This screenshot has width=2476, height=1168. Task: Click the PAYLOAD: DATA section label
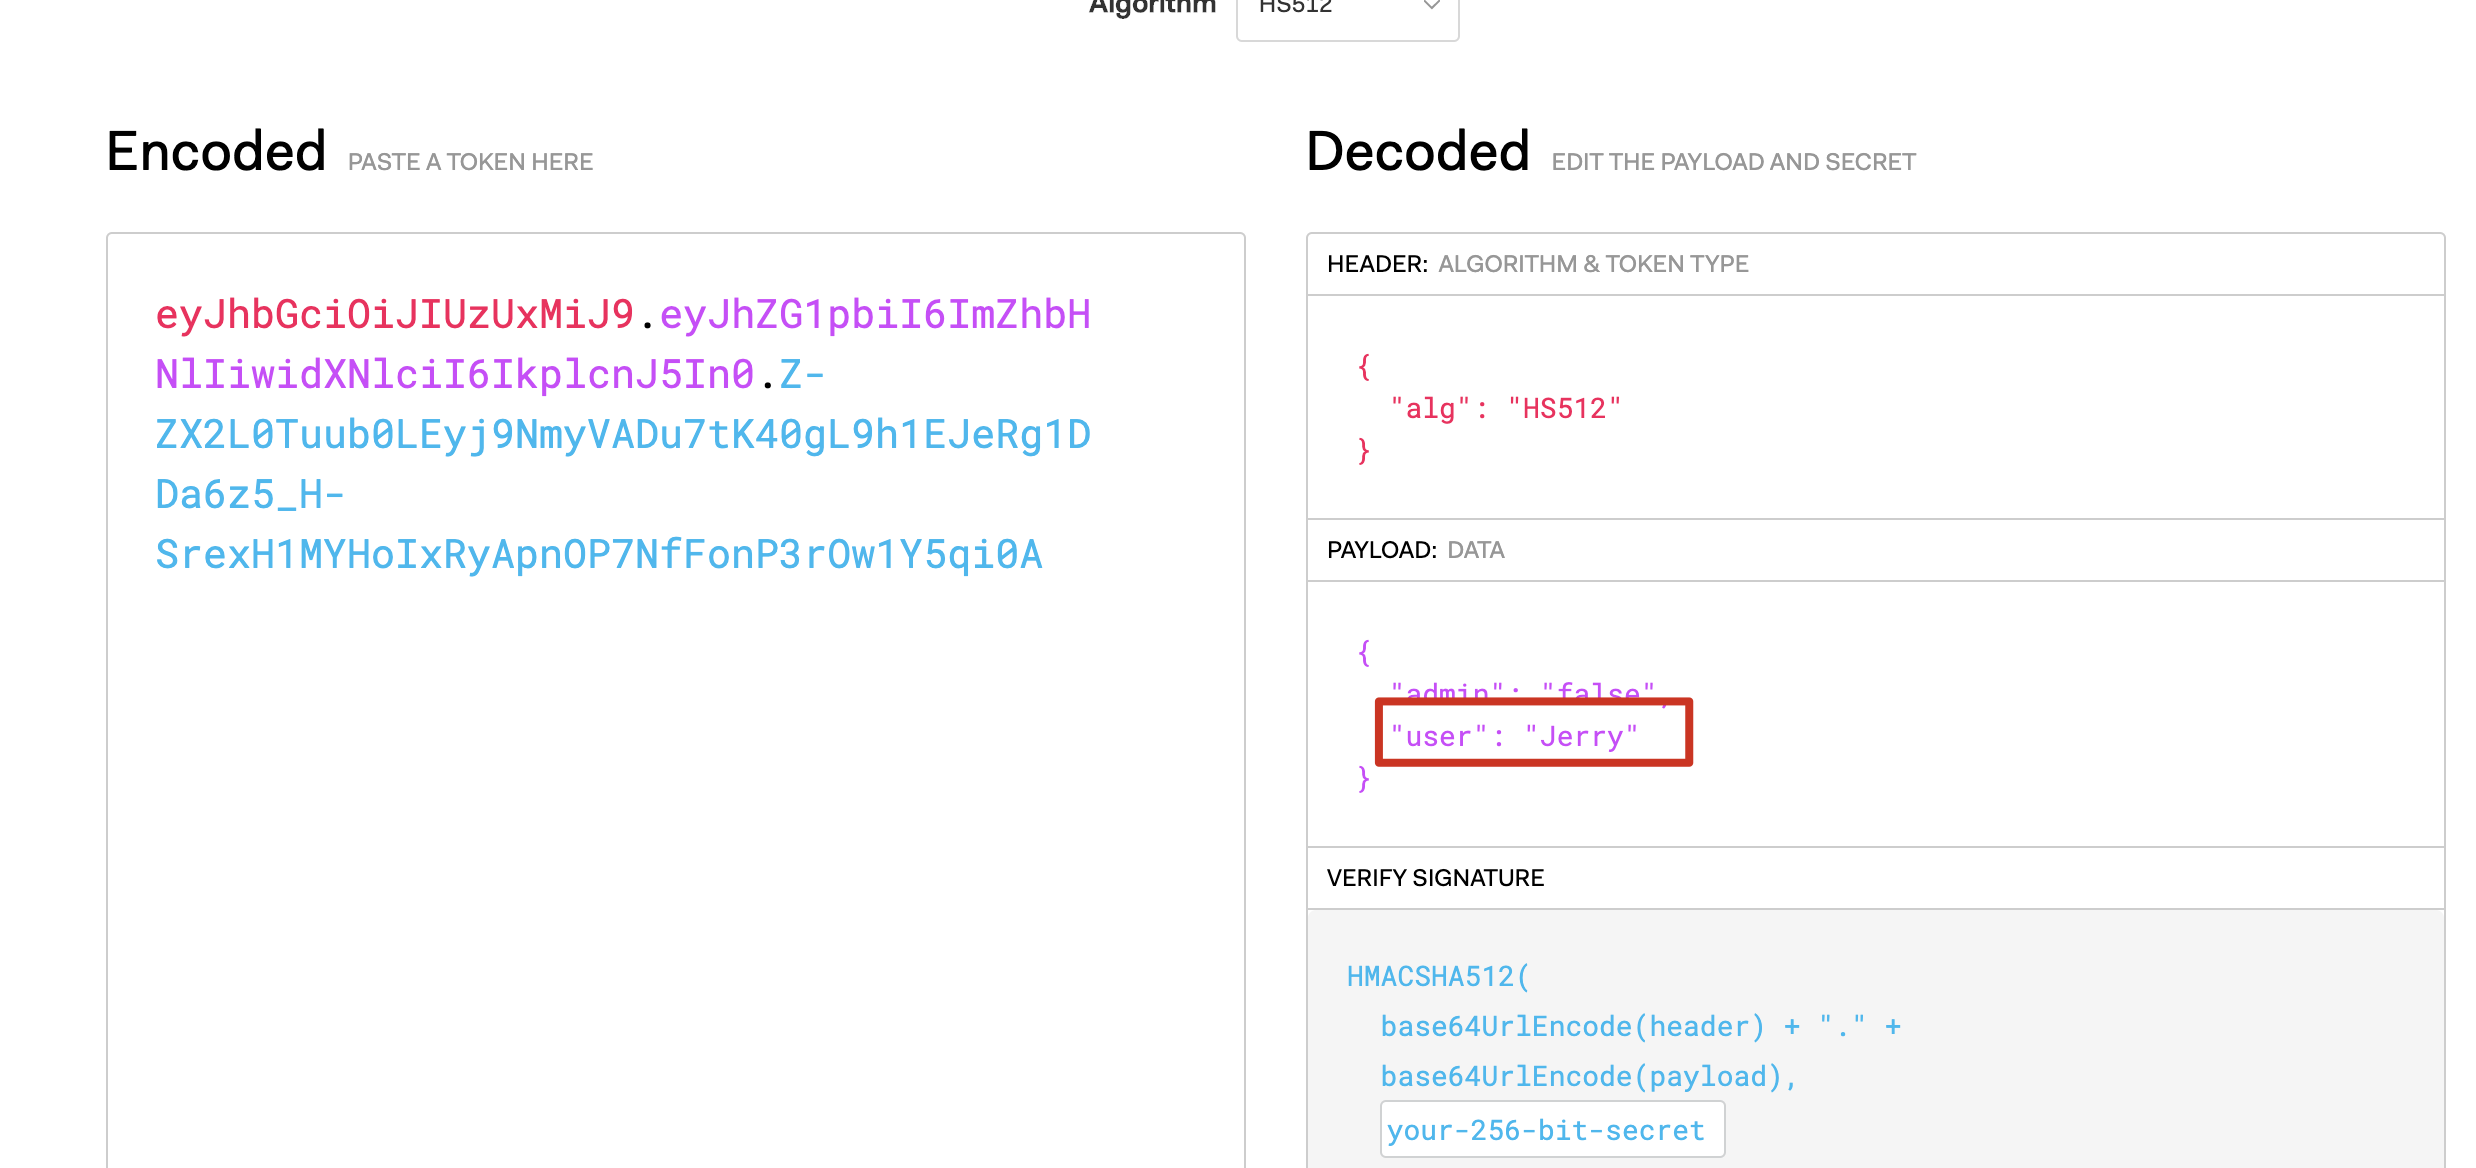click(x=1415, y=550)
